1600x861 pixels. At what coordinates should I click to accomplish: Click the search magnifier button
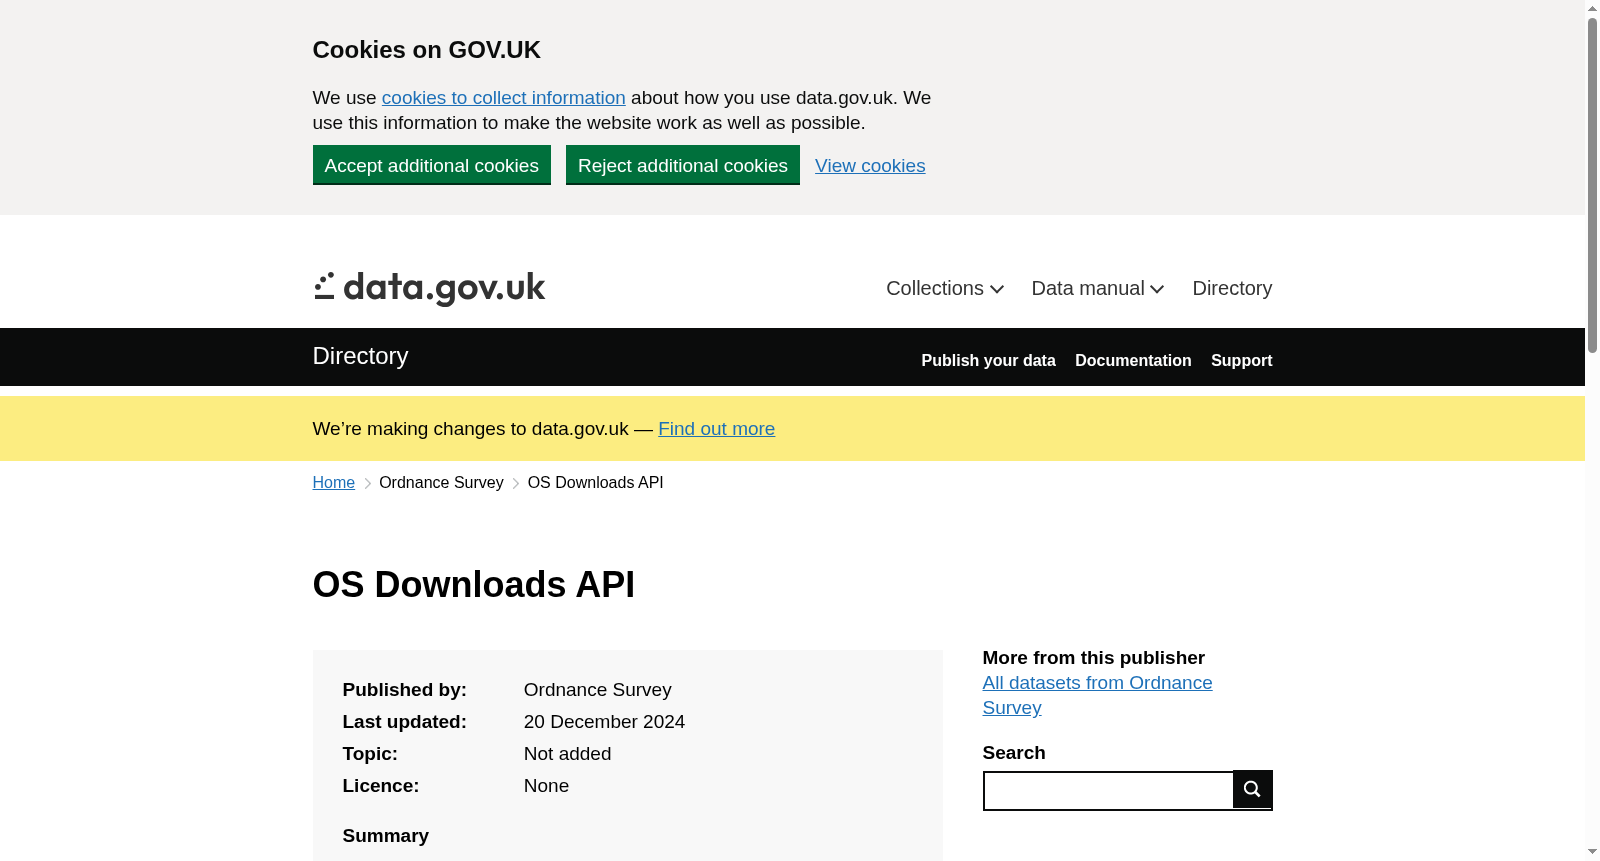[x=1252, y=789]
